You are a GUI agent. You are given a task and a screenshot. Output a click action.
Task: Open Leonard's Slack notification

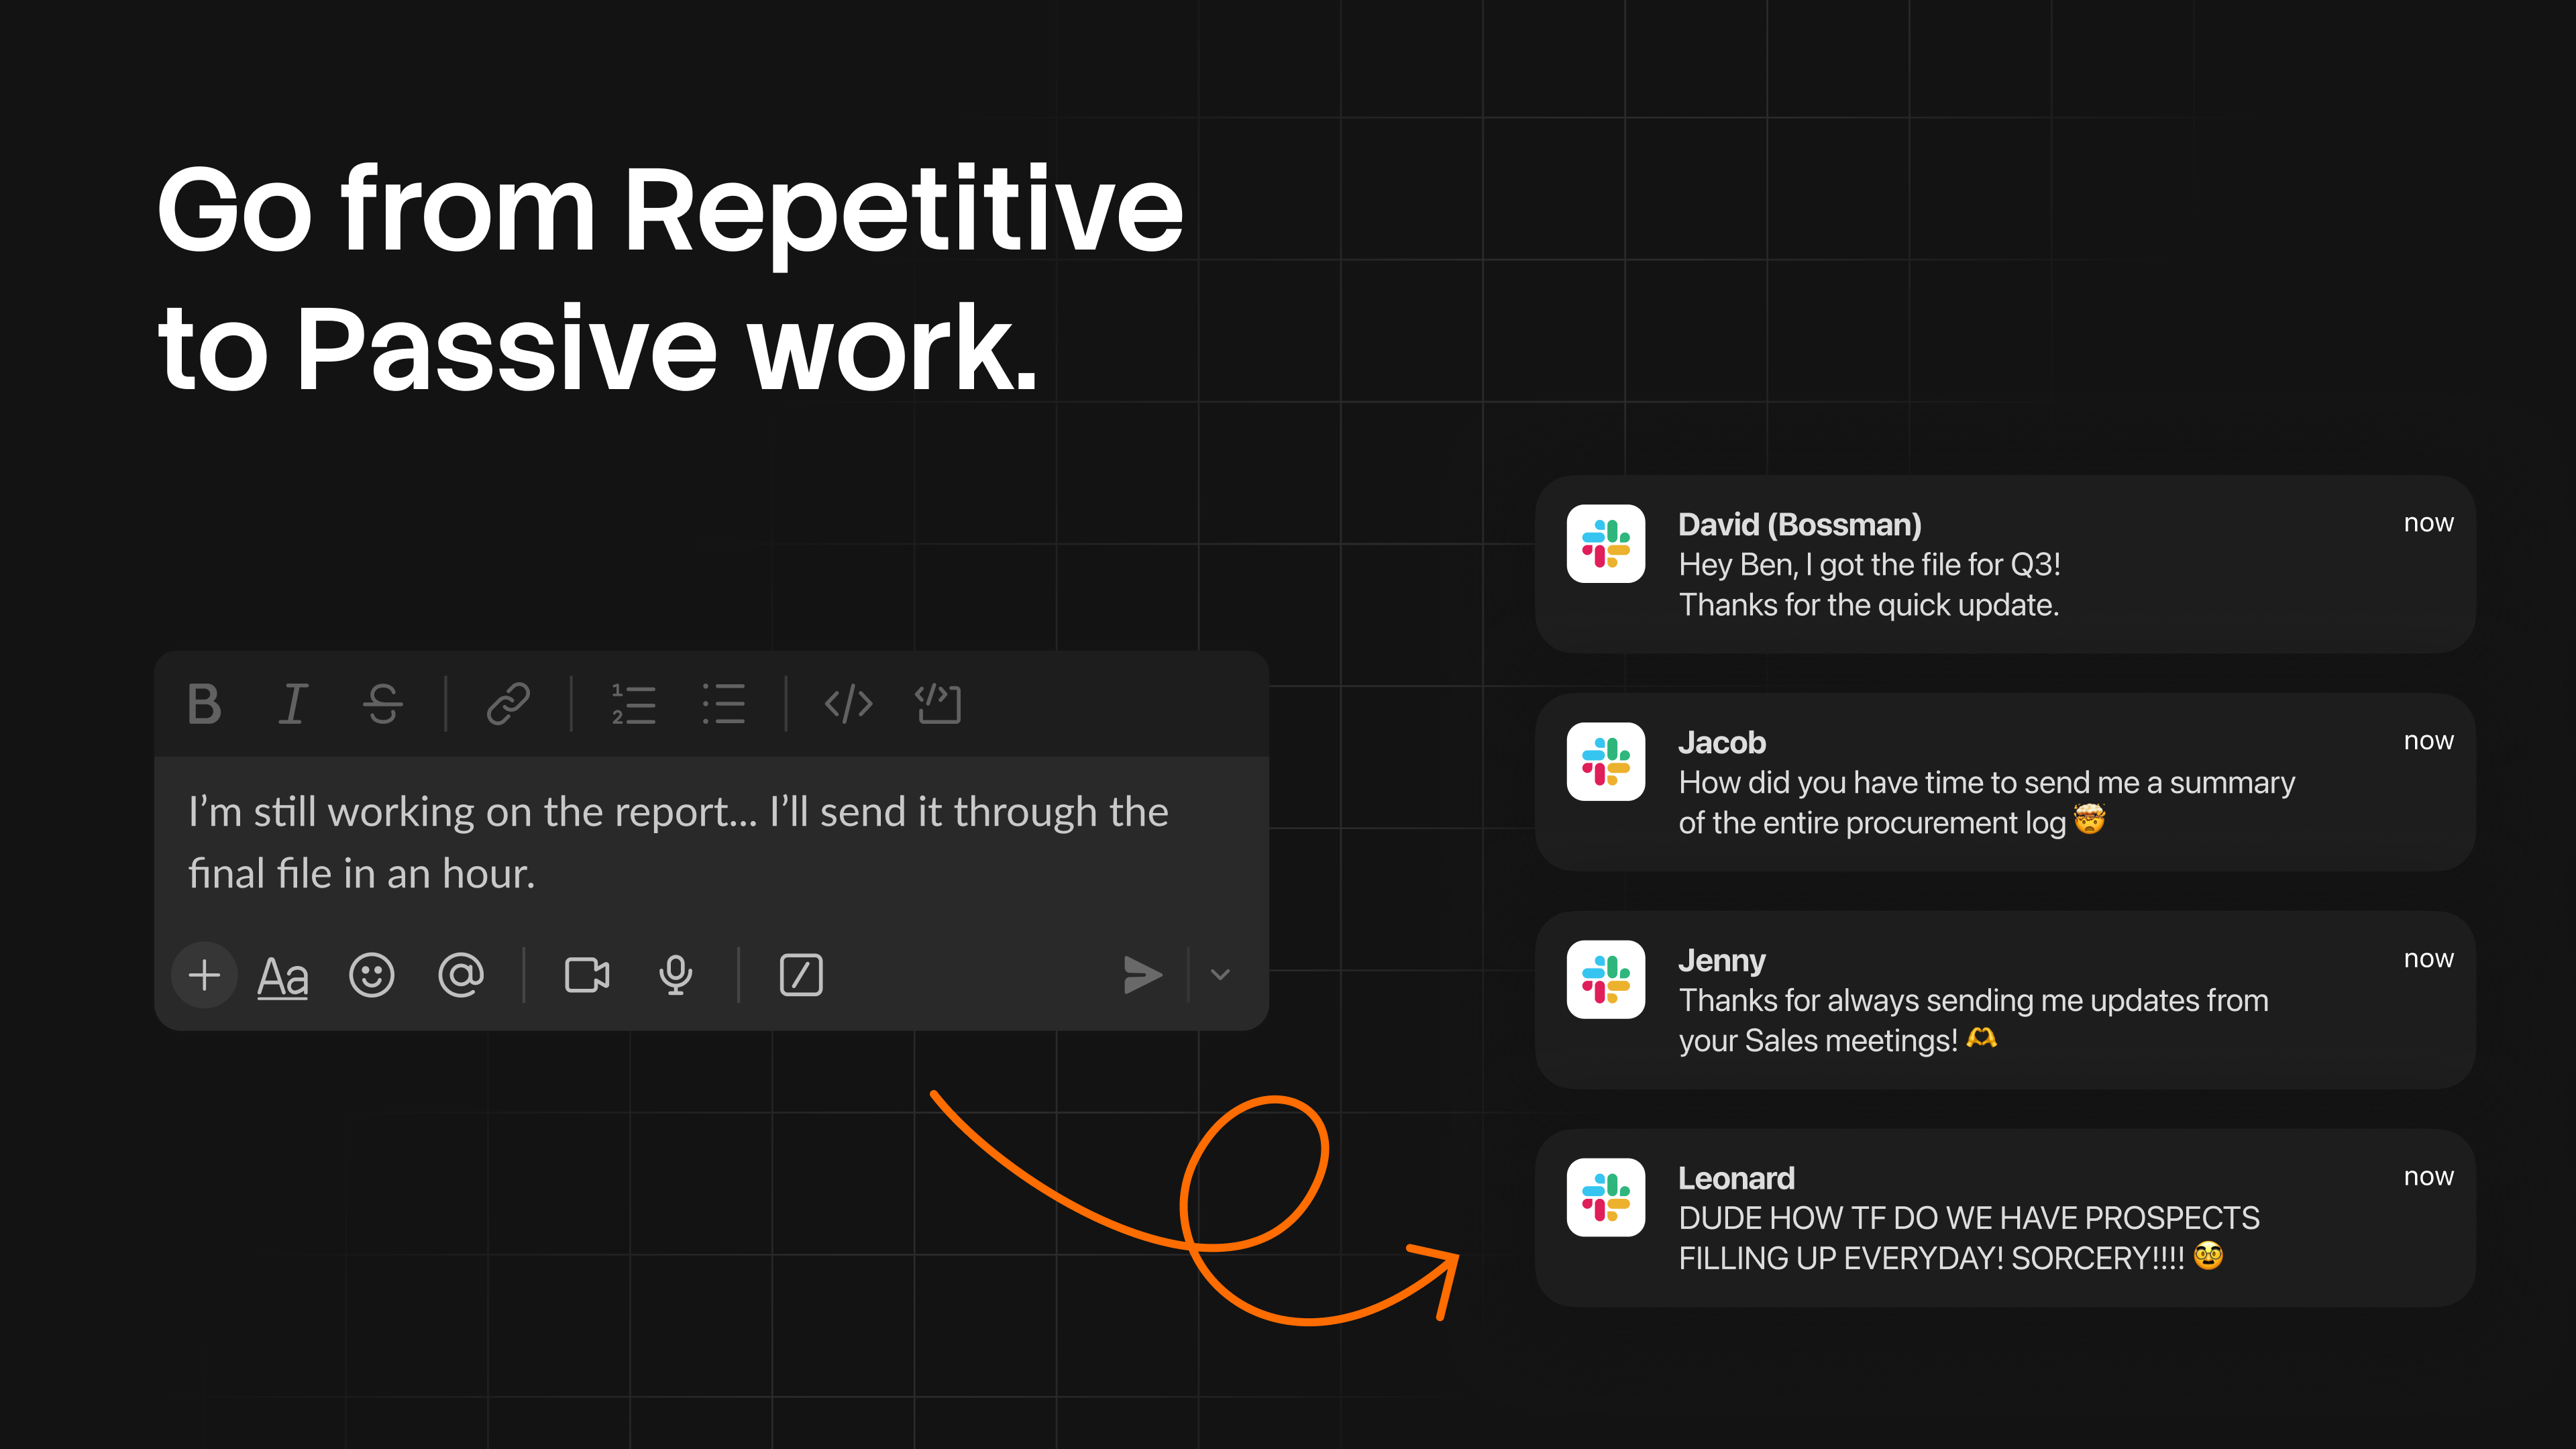tap(2004, 1218)
